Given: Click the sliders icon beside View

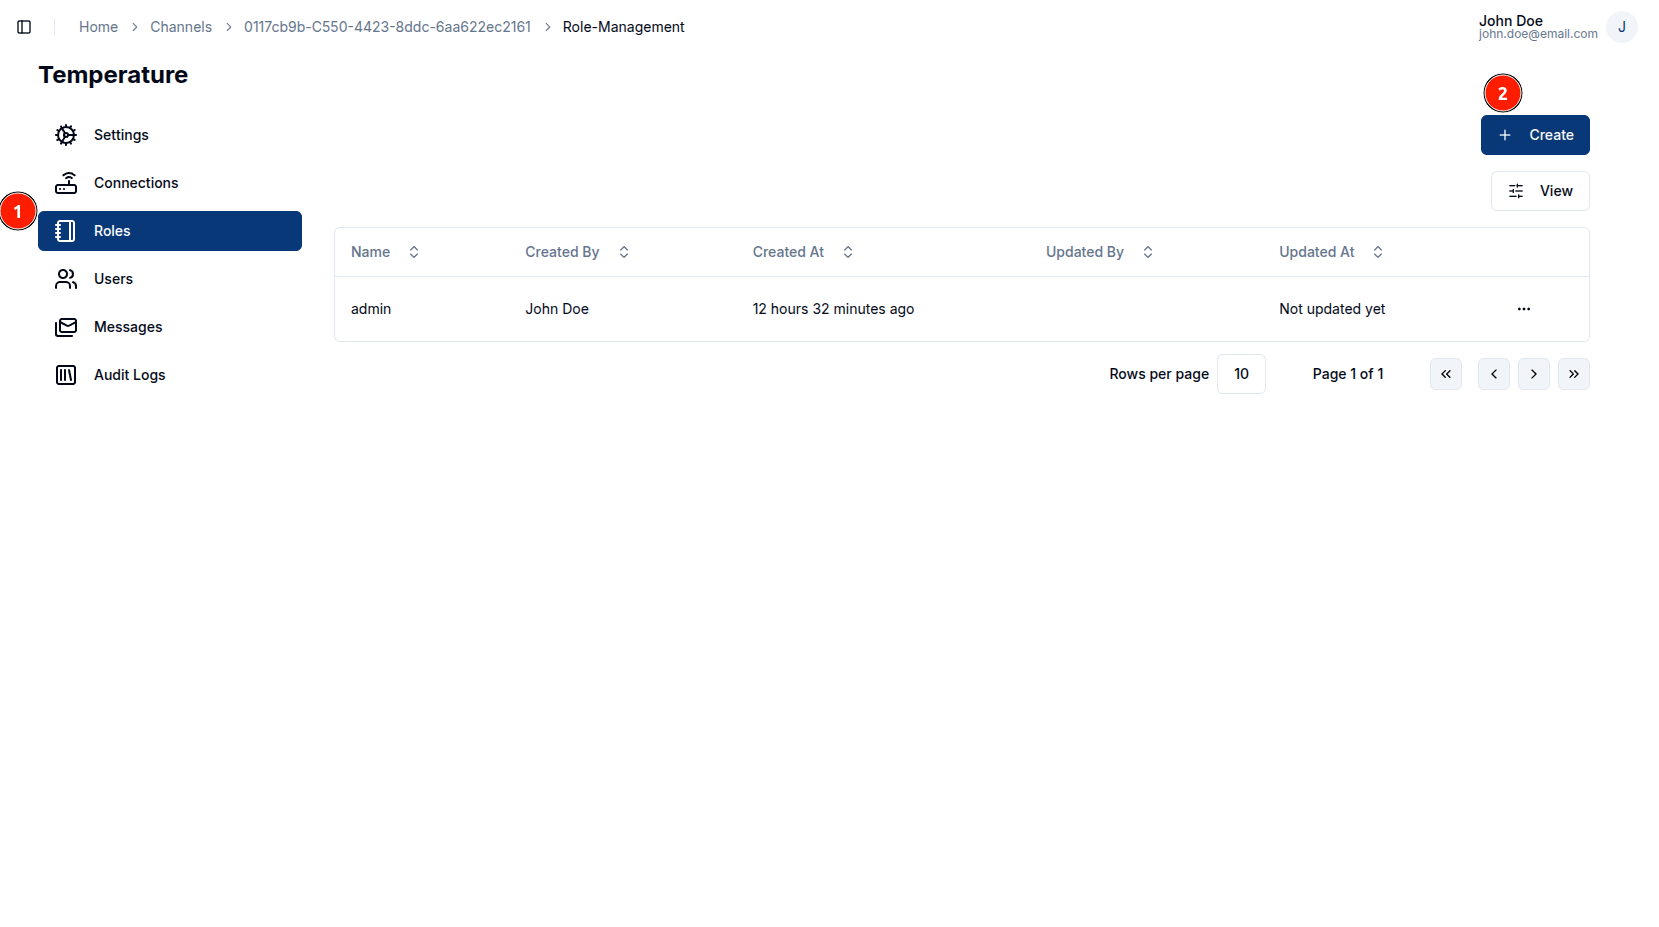Looking at the screenshot, I should (1516, 191).
